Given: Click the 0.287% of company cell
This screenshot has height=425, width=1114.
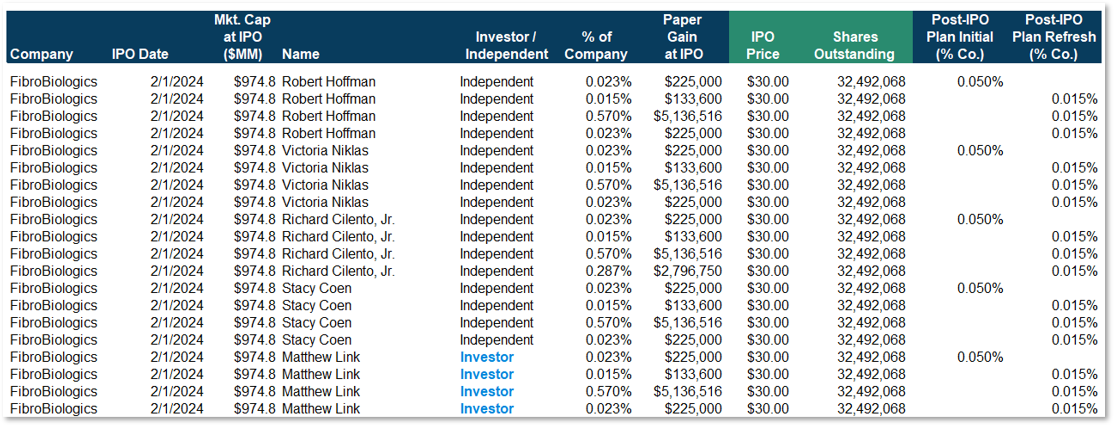Looking at the screenshot, I should 610,271.
